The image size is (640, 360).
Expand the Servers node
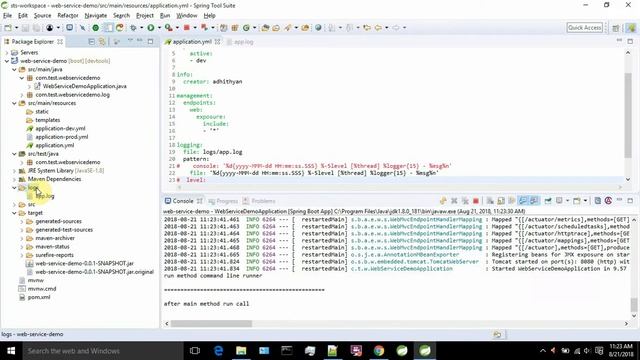(x=7, y=53)
